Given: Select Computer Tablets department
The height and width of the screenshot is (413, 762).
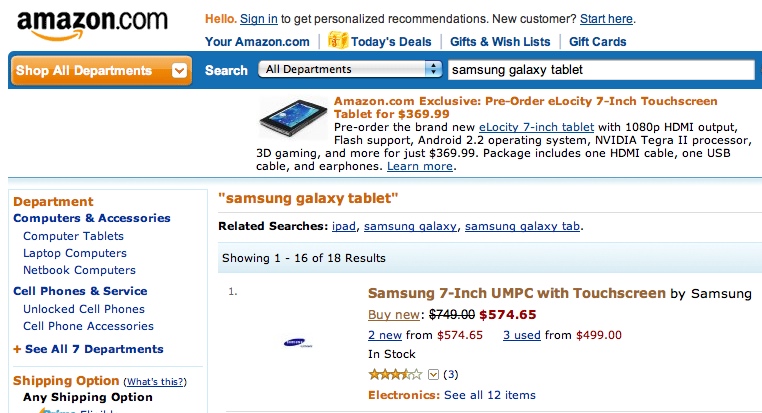Looking at the screenshot, I should coord(73,236).
